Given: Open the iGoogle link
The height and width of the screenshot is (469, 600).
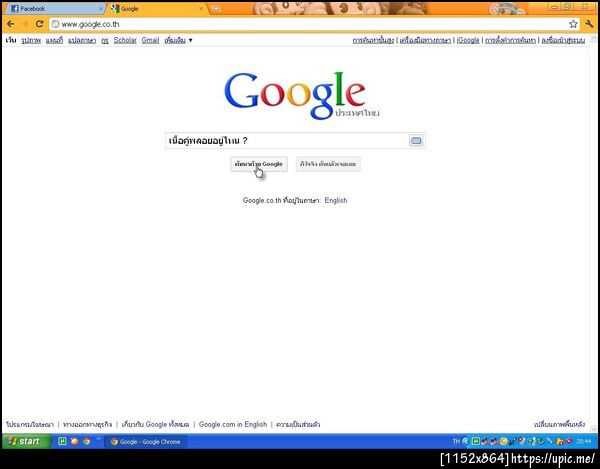Looking at the screenshot, I should 468,40.
